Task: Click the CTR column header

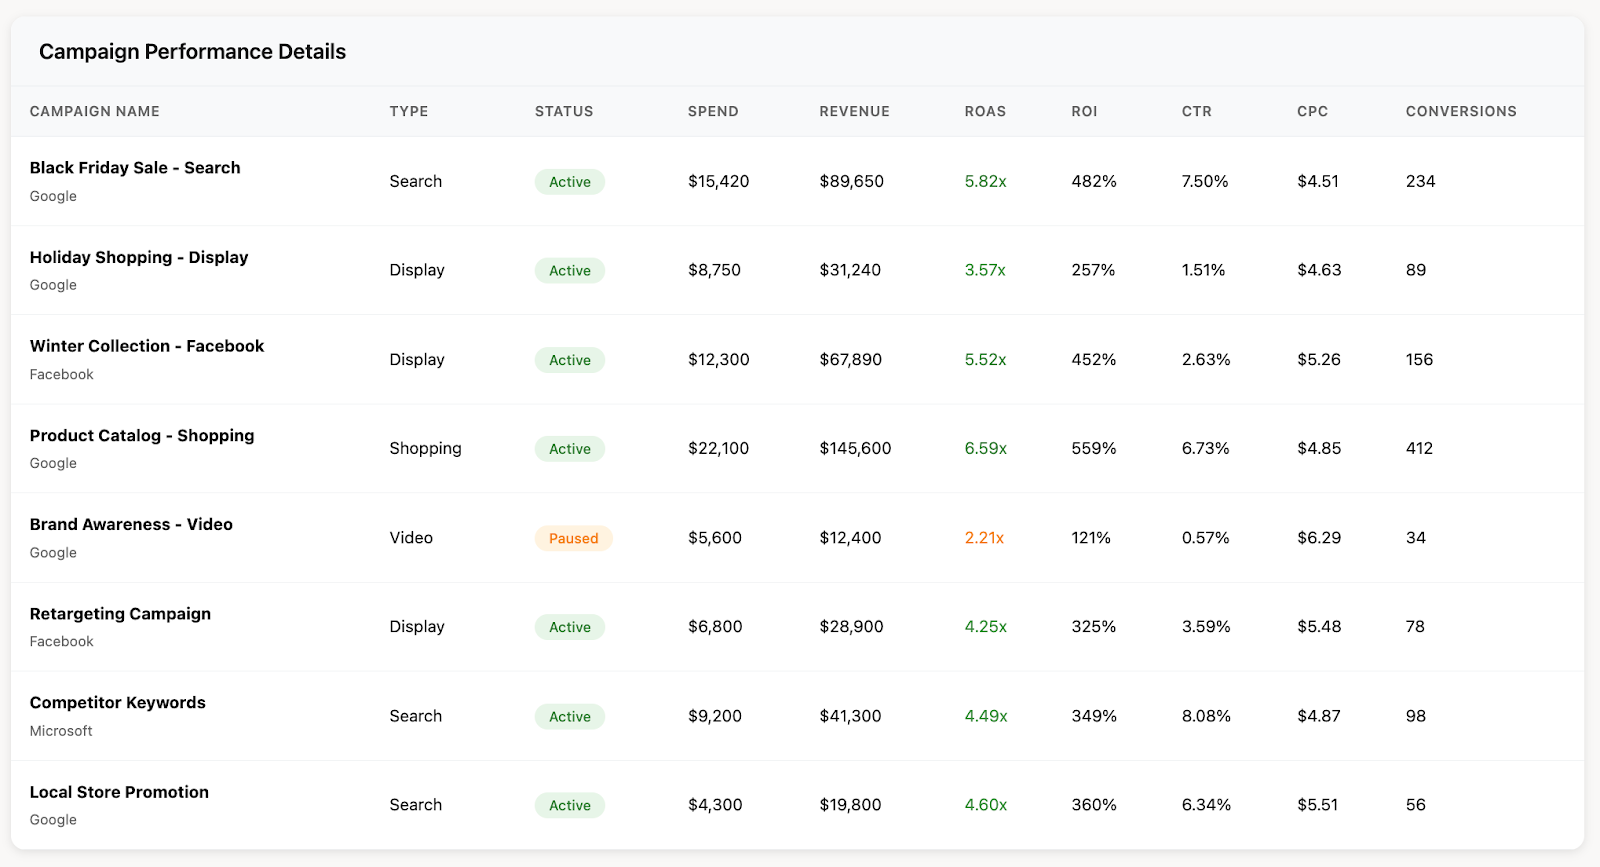Action: coord(1197,111)
